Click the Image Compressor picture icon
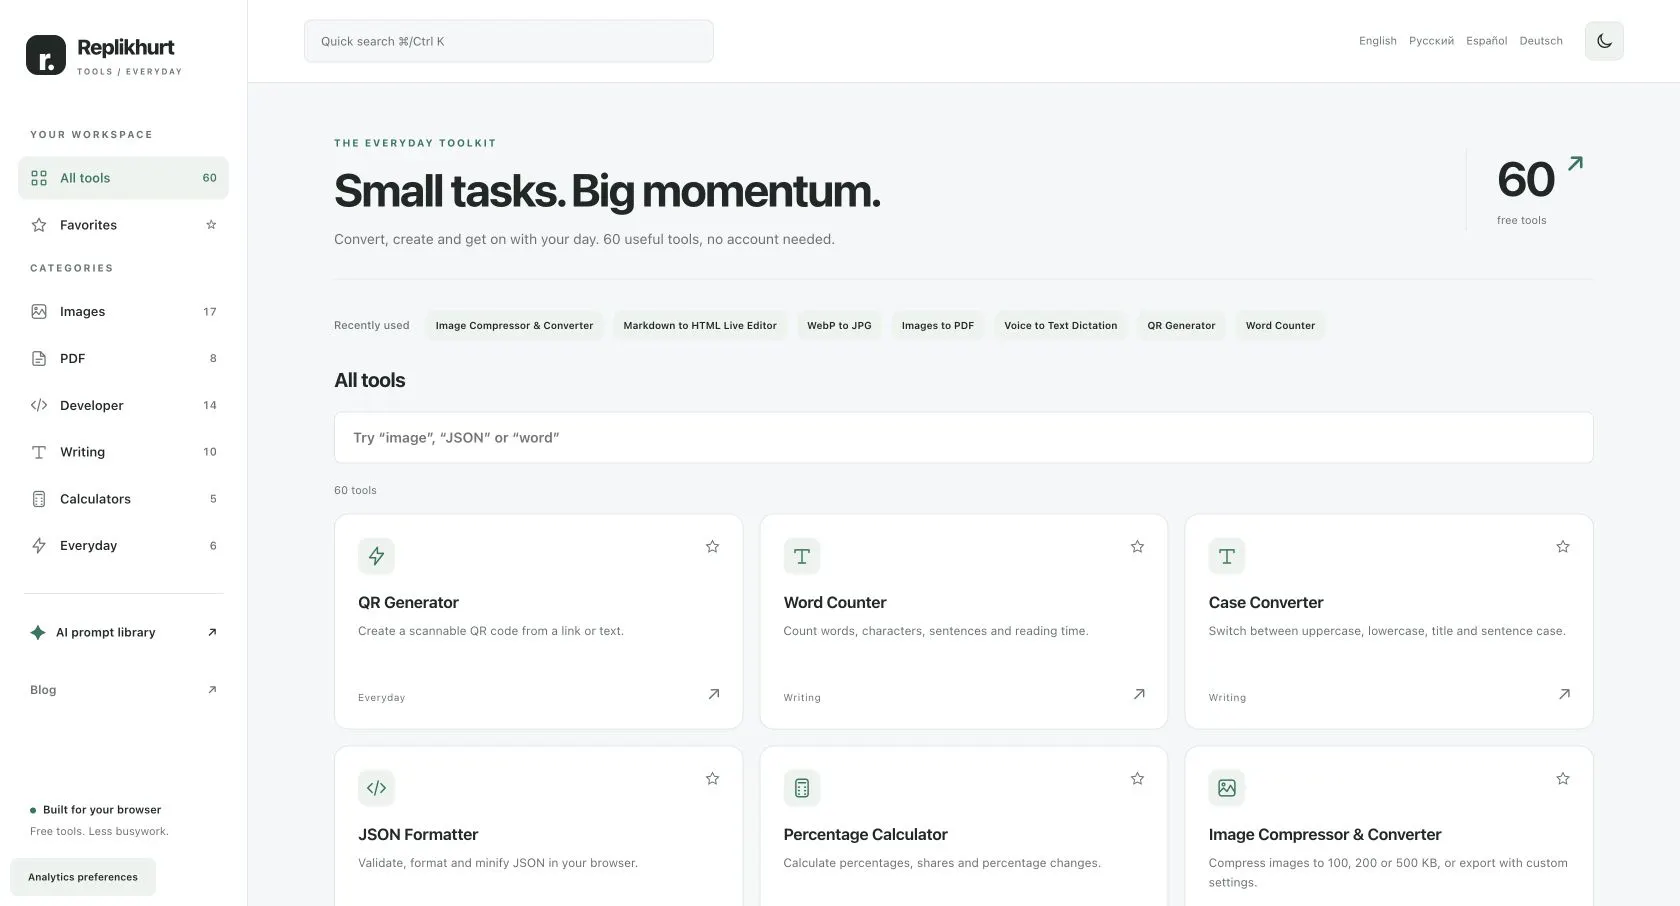1680x906 pixels. (1227, 788)
